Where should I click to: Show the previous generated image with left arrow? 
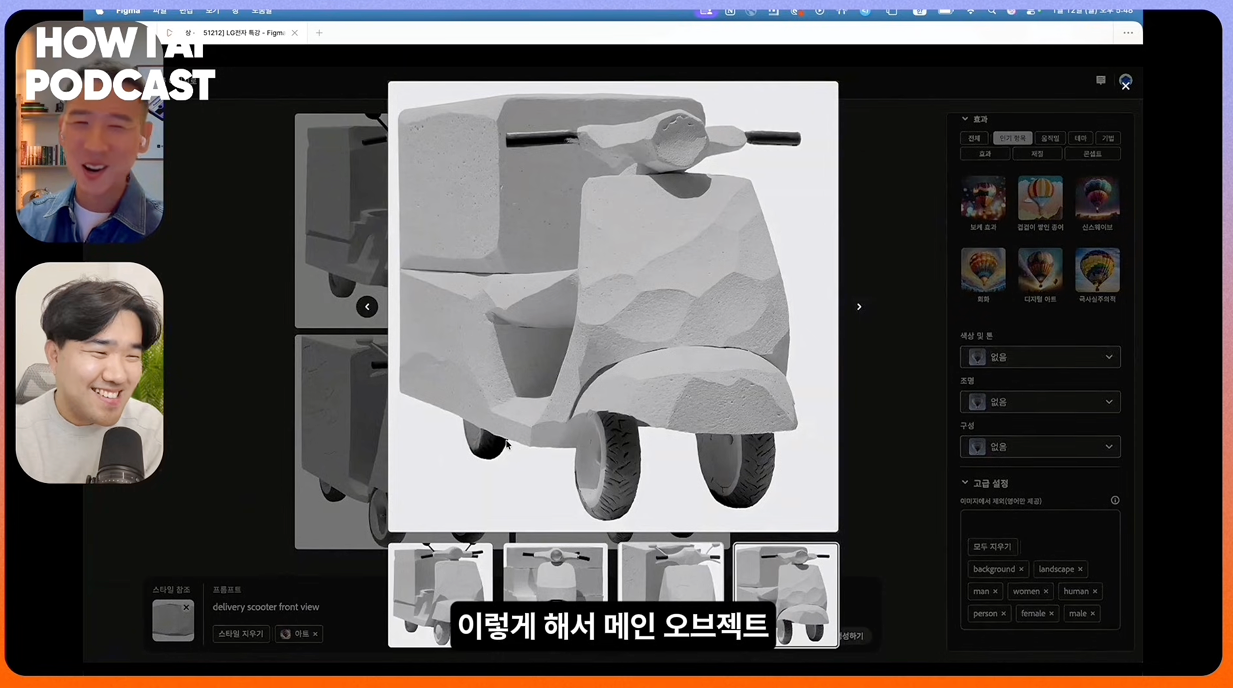(367, 306)
